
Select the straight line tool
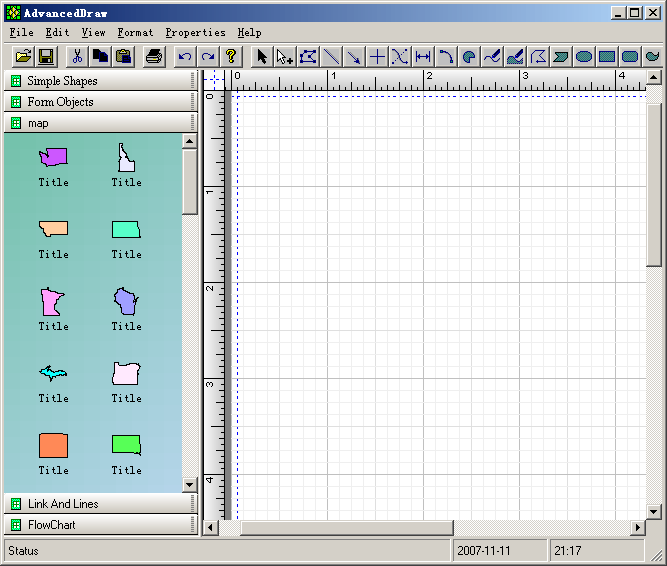pos(331,57)
